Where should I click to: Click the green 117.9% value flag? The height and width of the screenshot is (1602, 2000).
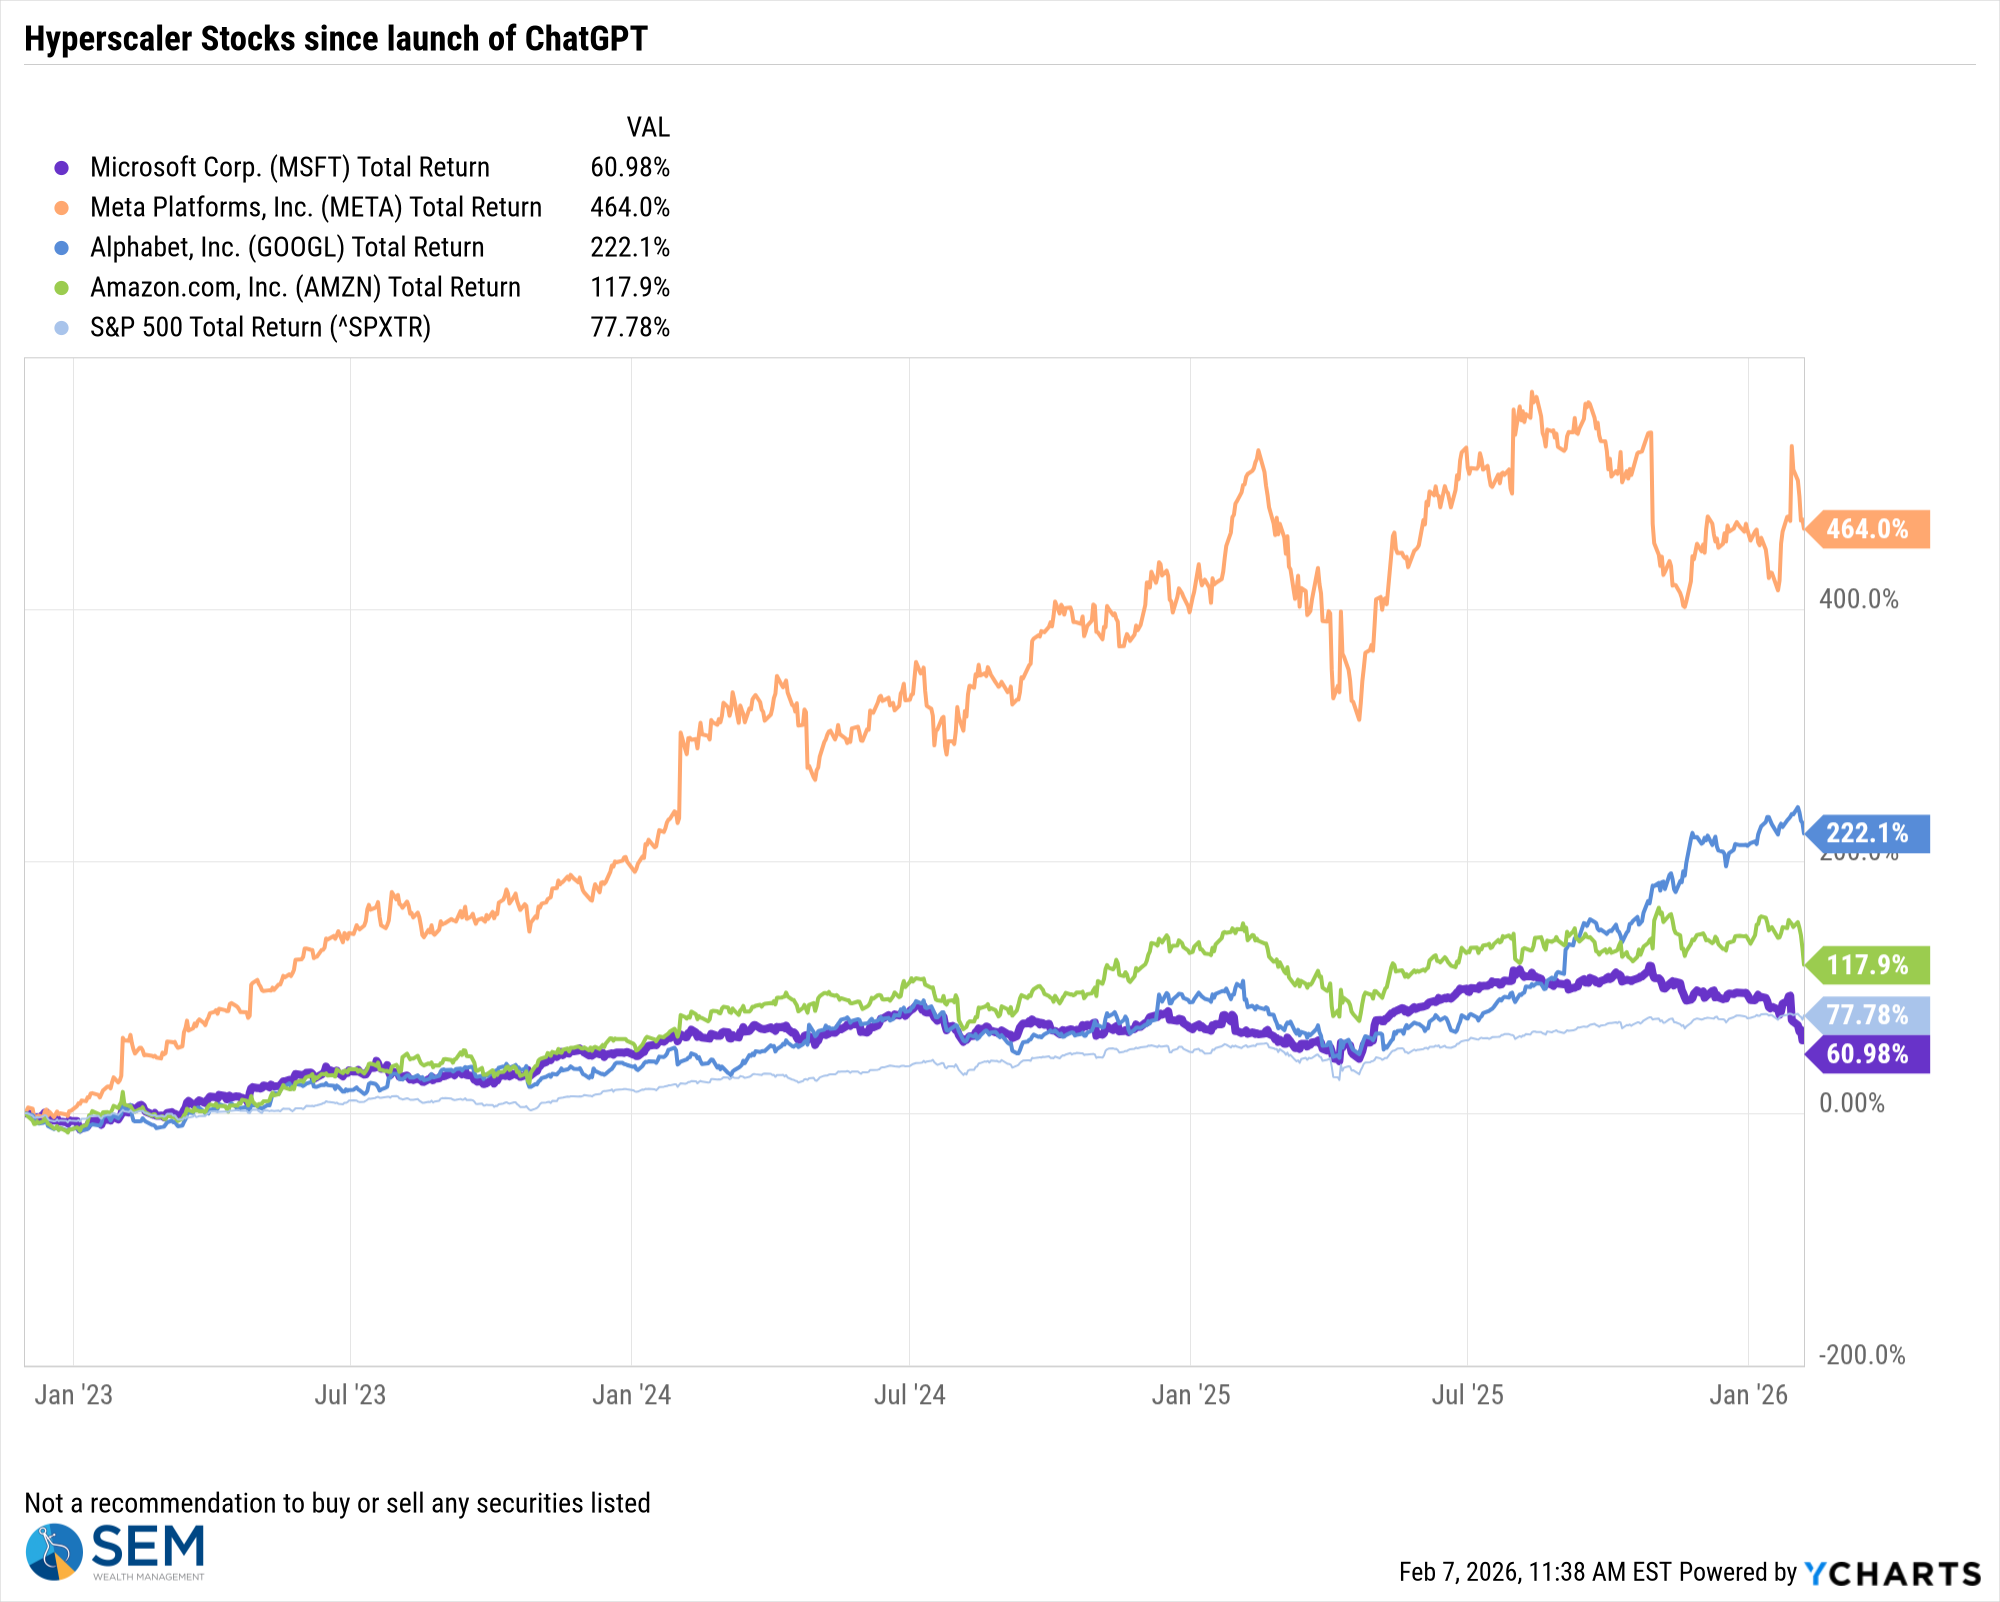[1867, 965]
